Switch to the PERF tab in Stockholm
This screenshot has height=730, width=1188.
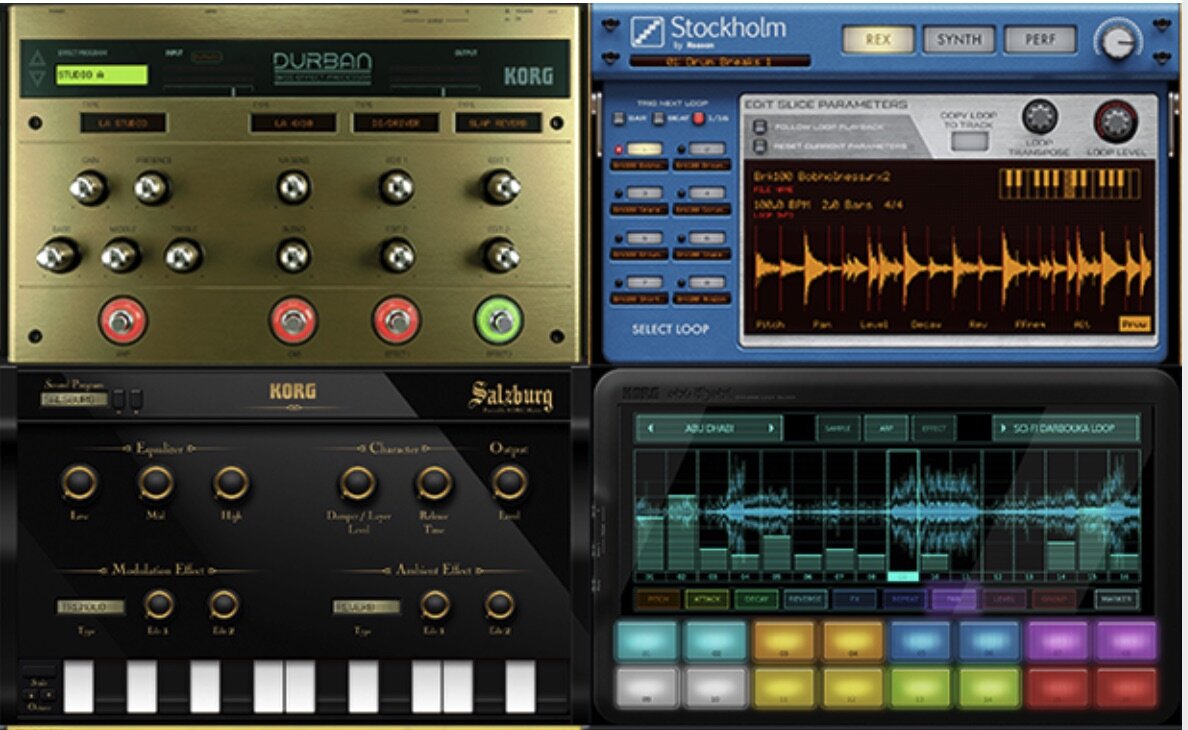coord(1040,39)
